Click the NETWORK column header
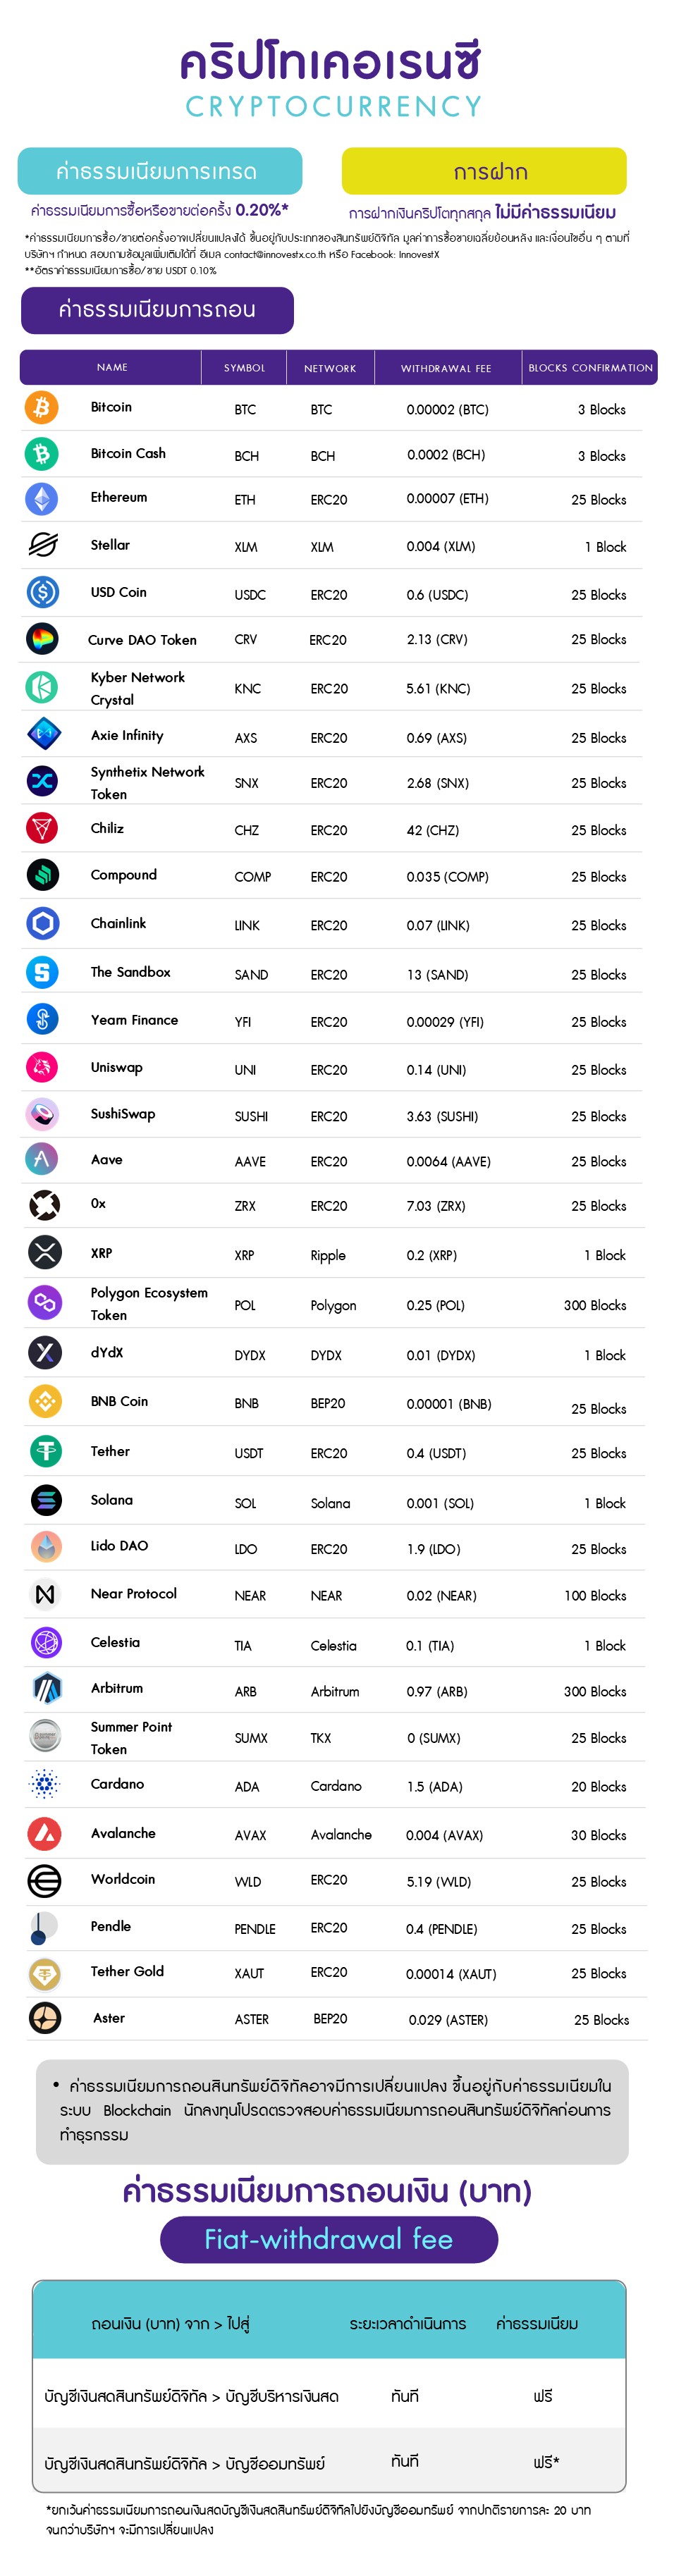This screenshot has height=2576, width=674. [330, 368]
